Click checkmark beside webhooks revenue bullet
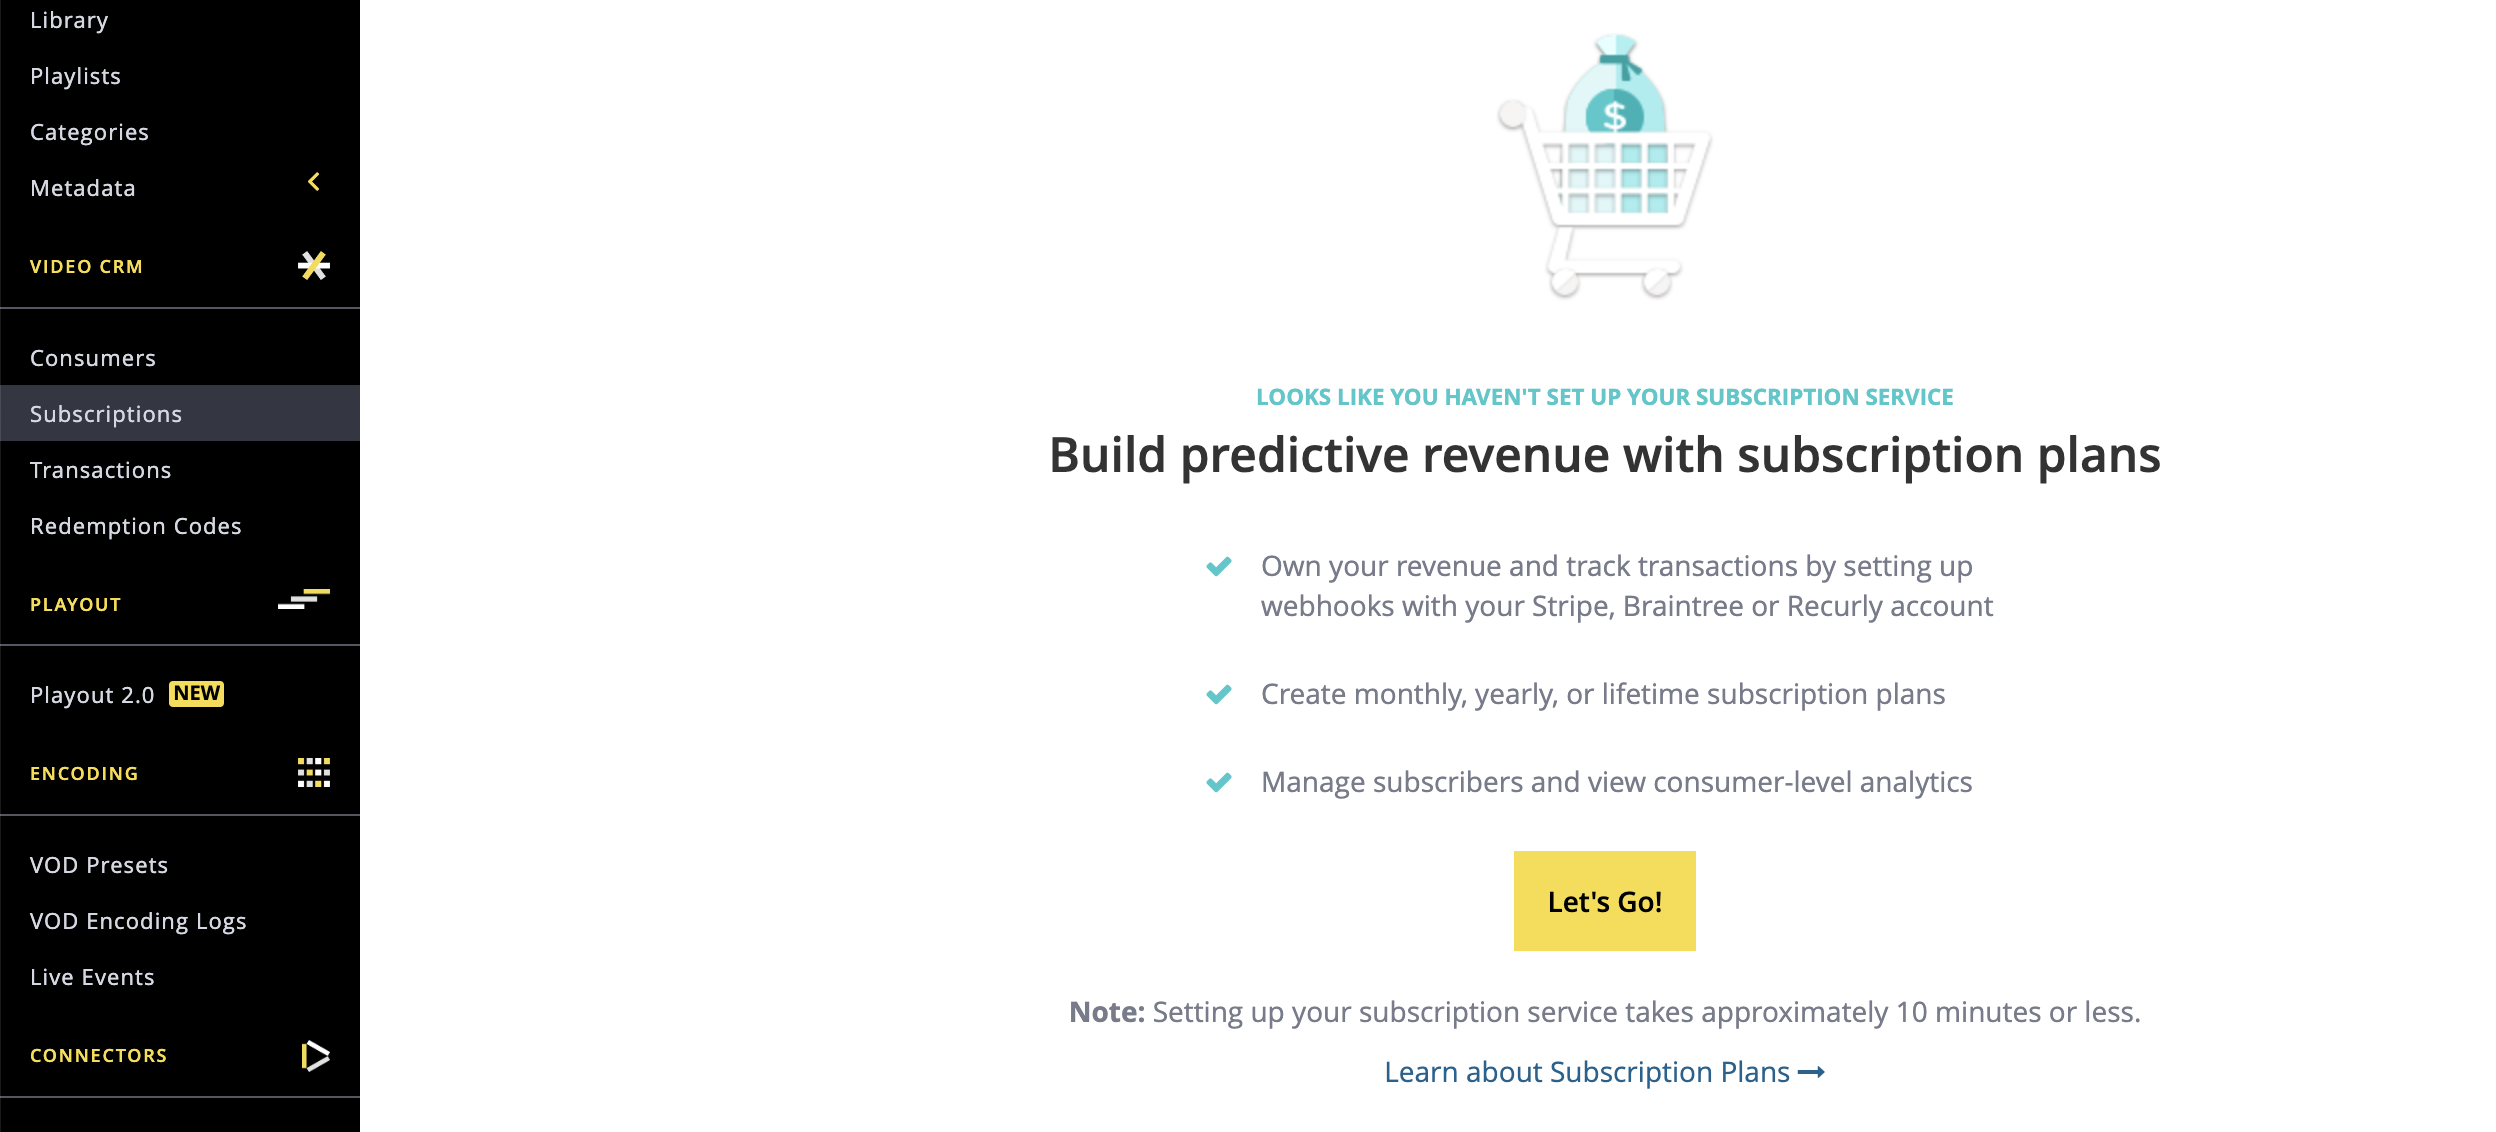The image size is (2496, 1132). (x=1218, y=567)
